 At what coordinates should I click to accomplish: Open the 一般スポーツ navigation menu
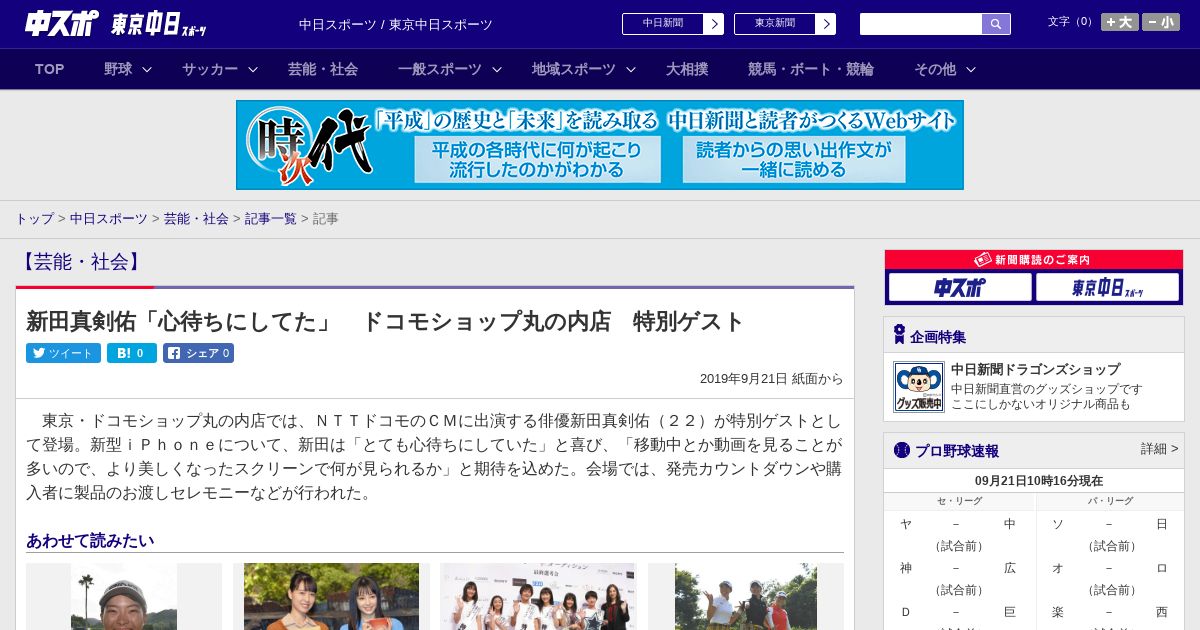tap(440, 69)
